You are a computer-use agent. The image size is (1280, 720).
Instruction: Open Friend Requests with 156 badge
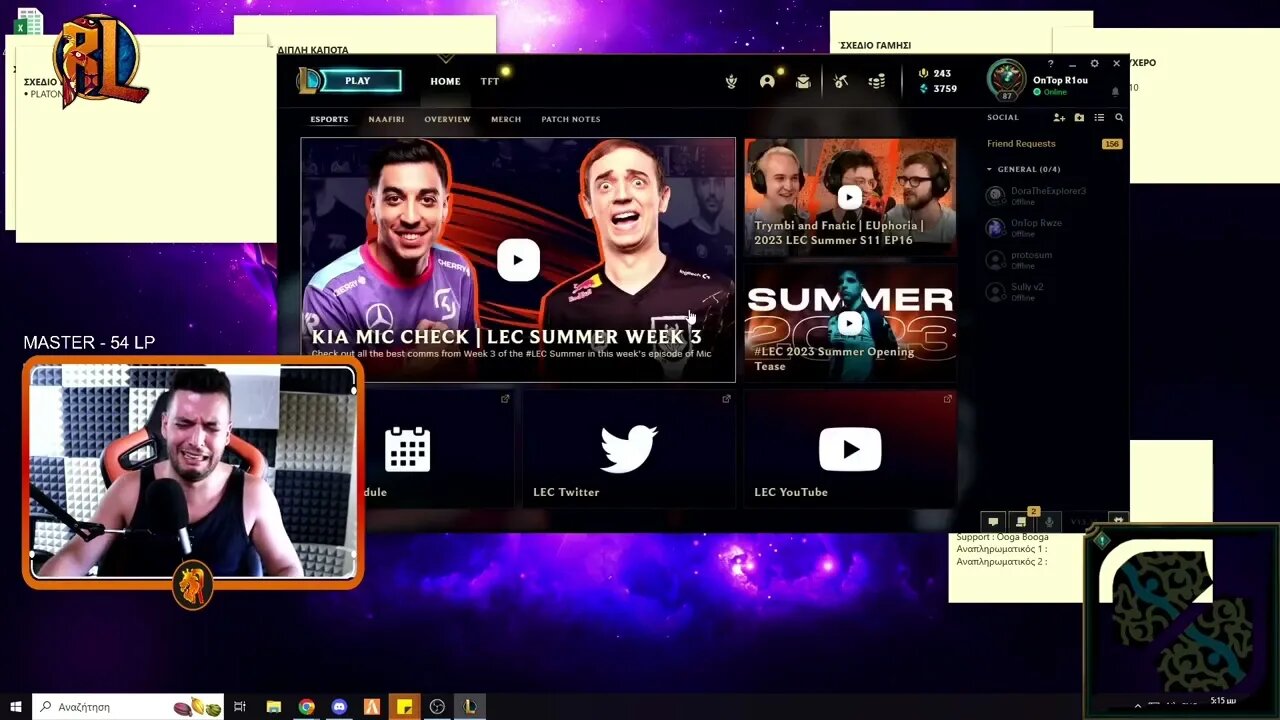coord(1054,144)
